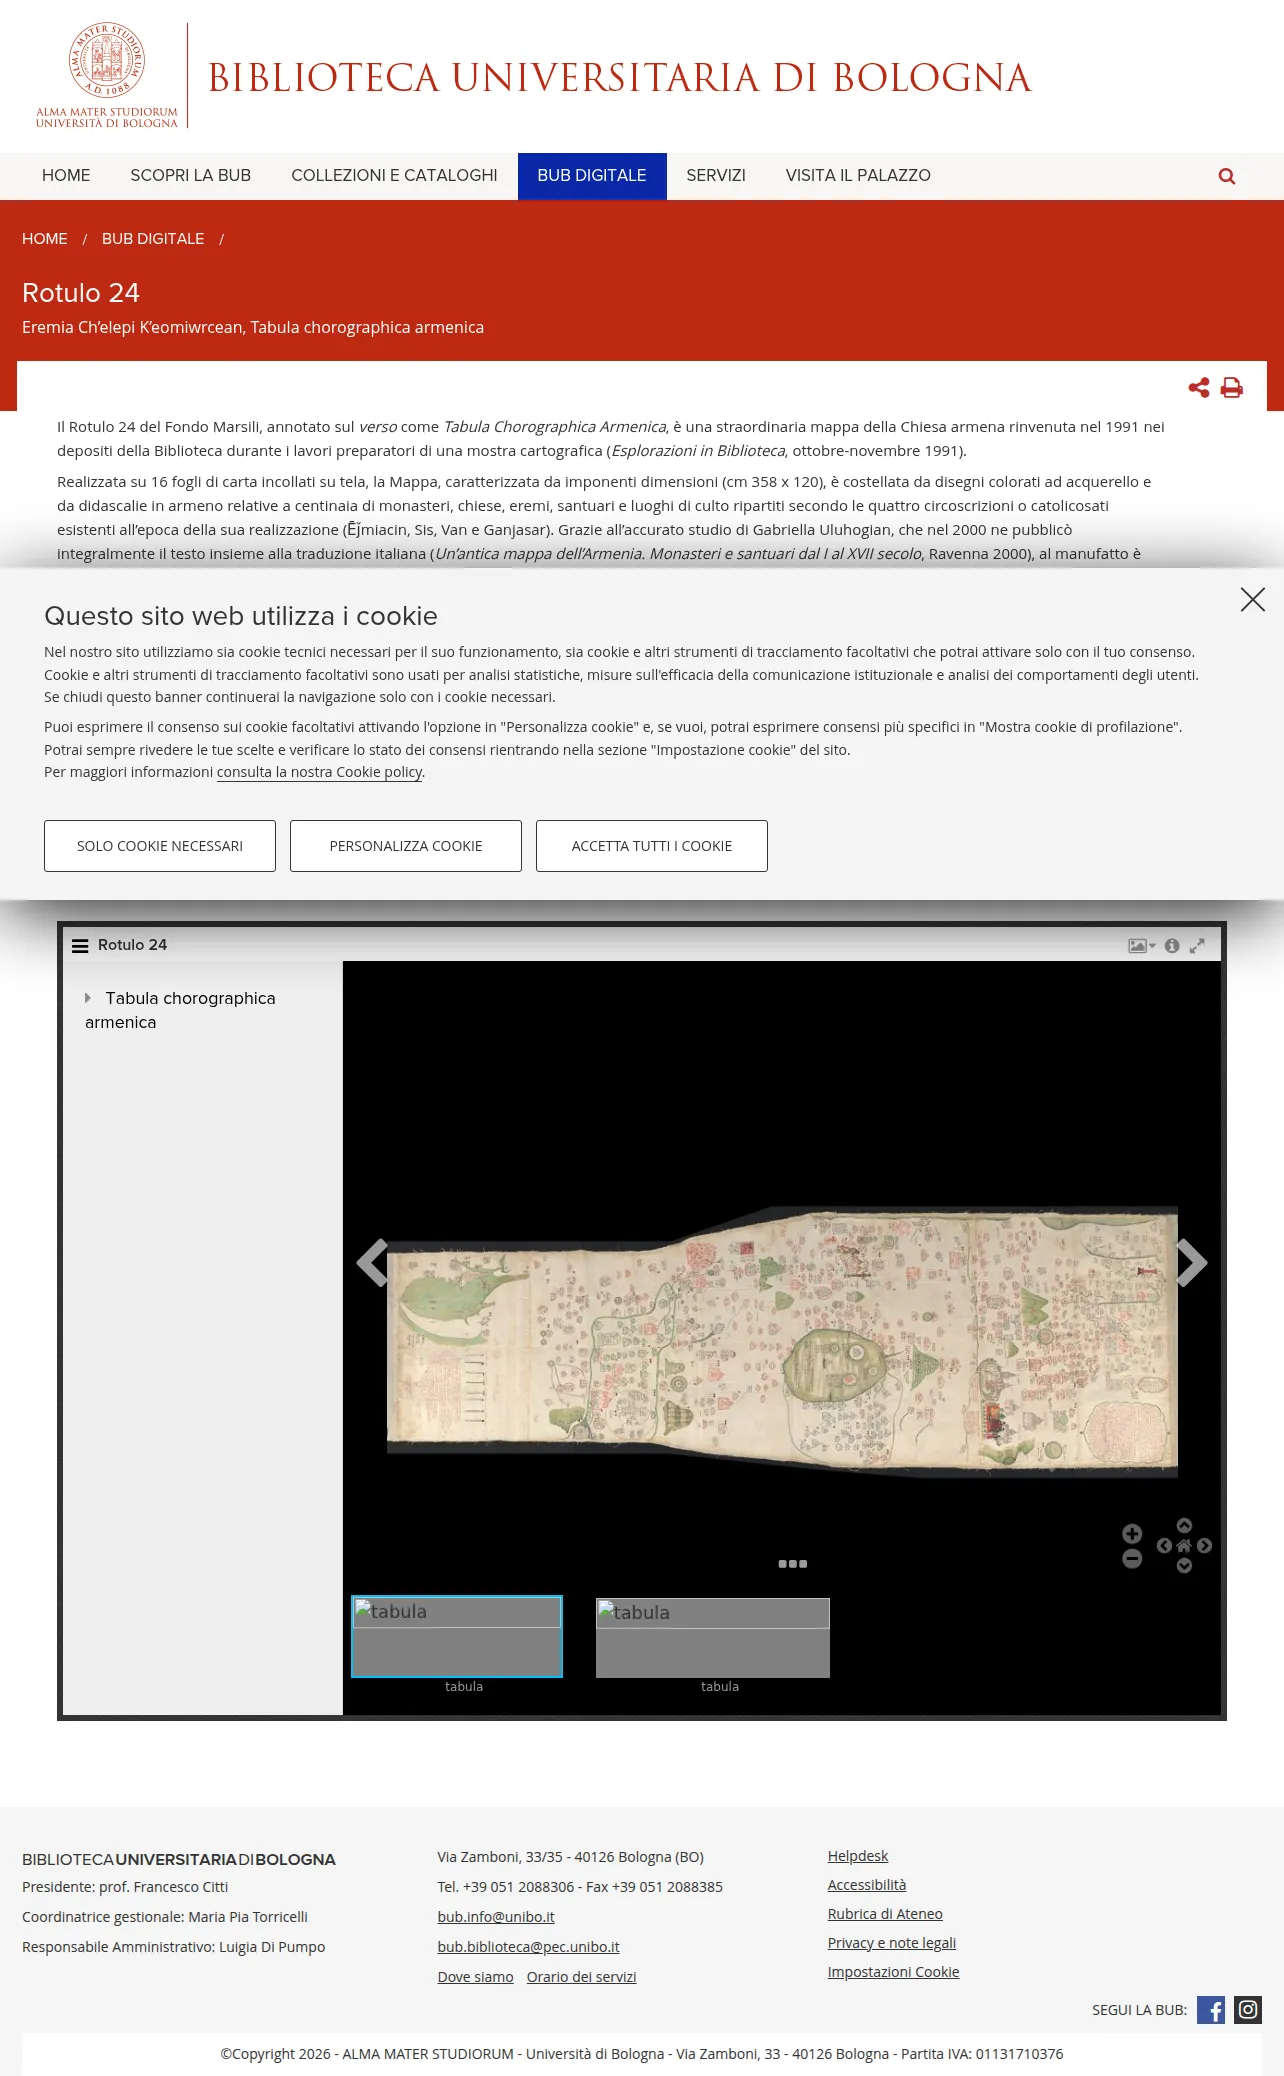Click PERSONALIZZA COOKIE button
Image resolution: width=1284 pixels, height=2076 pixels.
(406, 846)
